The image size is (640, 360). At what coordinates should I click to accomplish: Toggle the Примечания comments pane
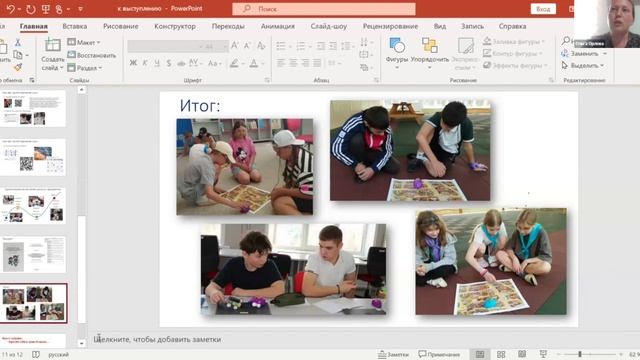pyautogui.click(x=439, y=354)
